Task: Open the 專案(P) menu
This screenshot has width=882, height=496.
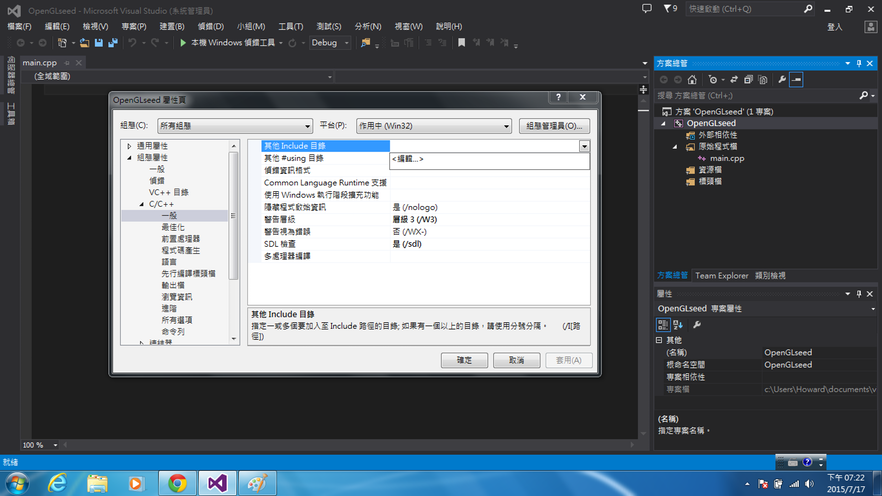Action: (x=134, y=26)
